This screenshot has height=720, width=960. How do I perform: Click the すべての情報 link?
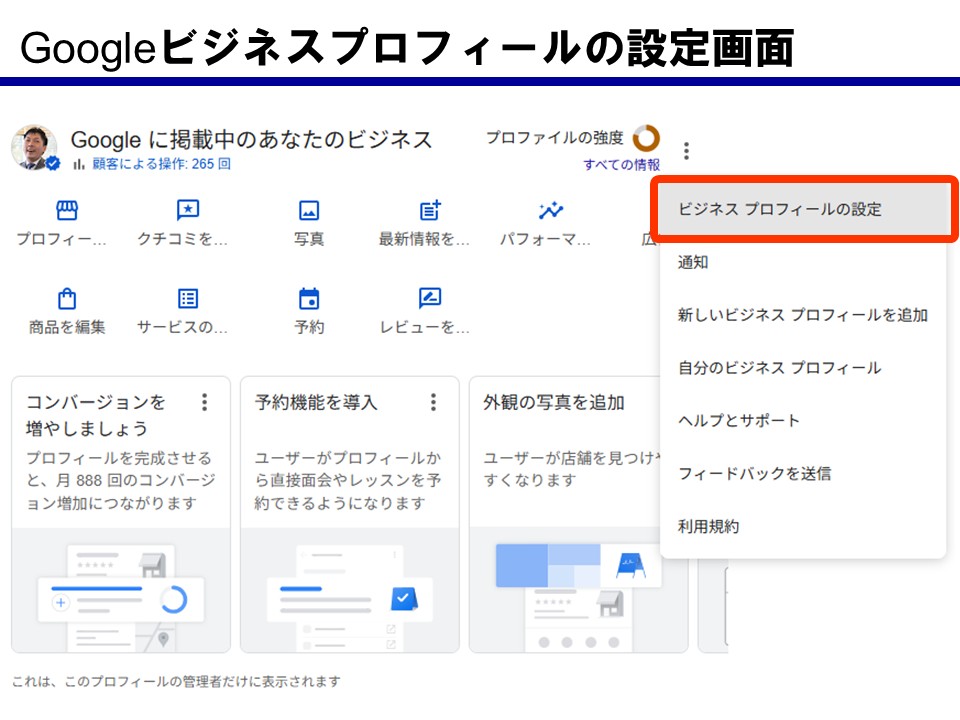(x=621, y=165)
